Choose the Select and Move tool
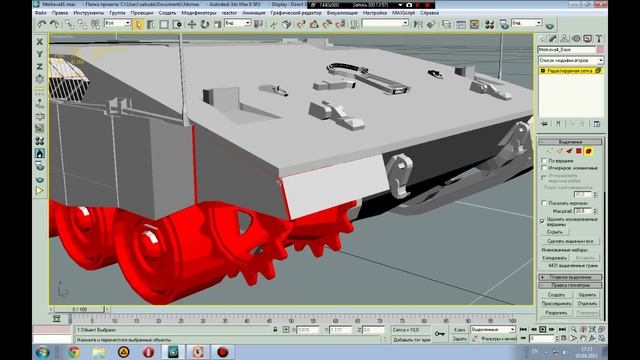 click(191, 24)
